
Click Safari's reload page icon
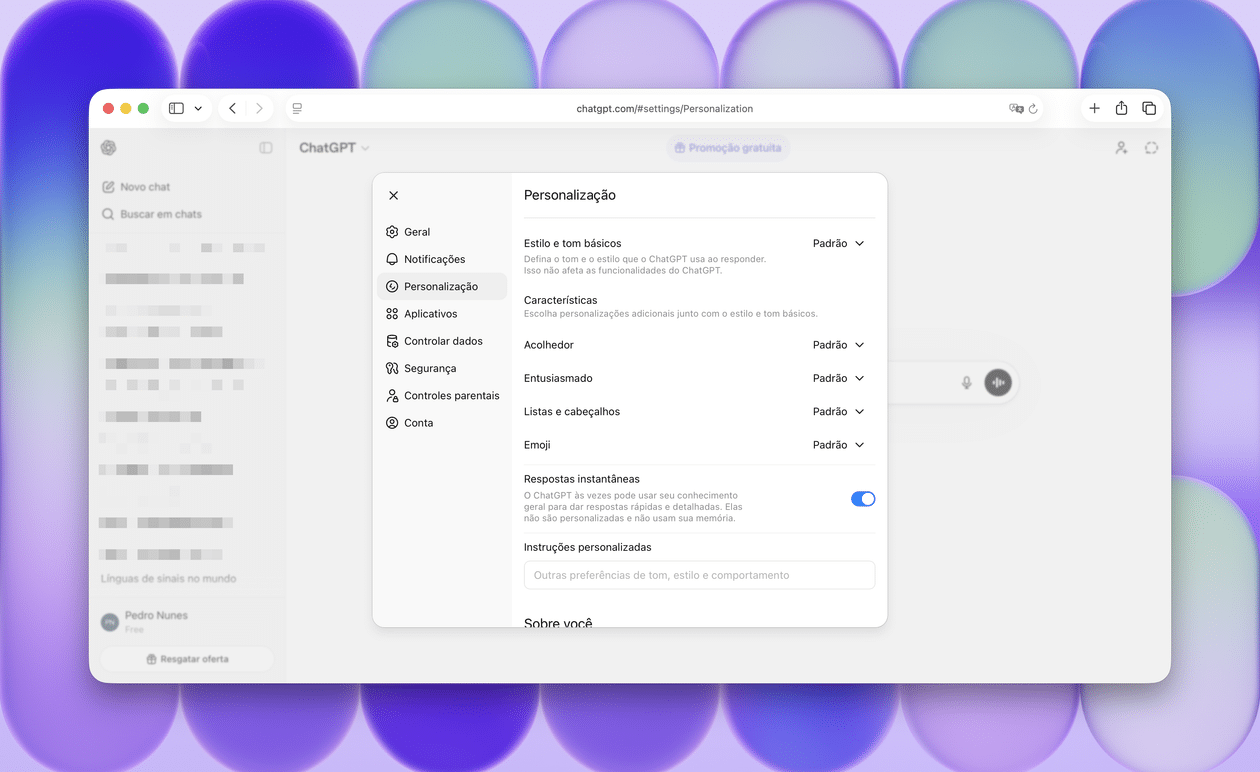tap(1033, 109)
